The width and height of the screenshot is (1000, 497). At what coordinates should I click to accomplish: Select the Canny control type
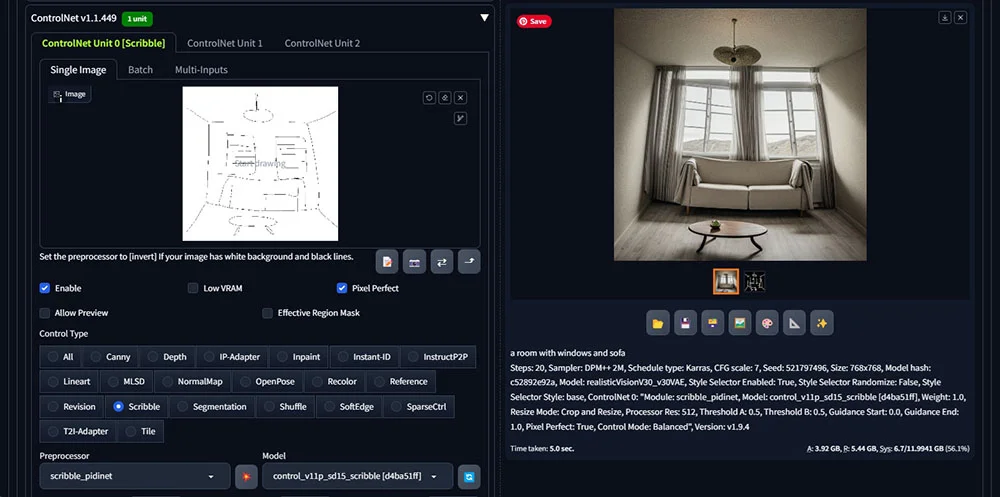coord(110,356)
